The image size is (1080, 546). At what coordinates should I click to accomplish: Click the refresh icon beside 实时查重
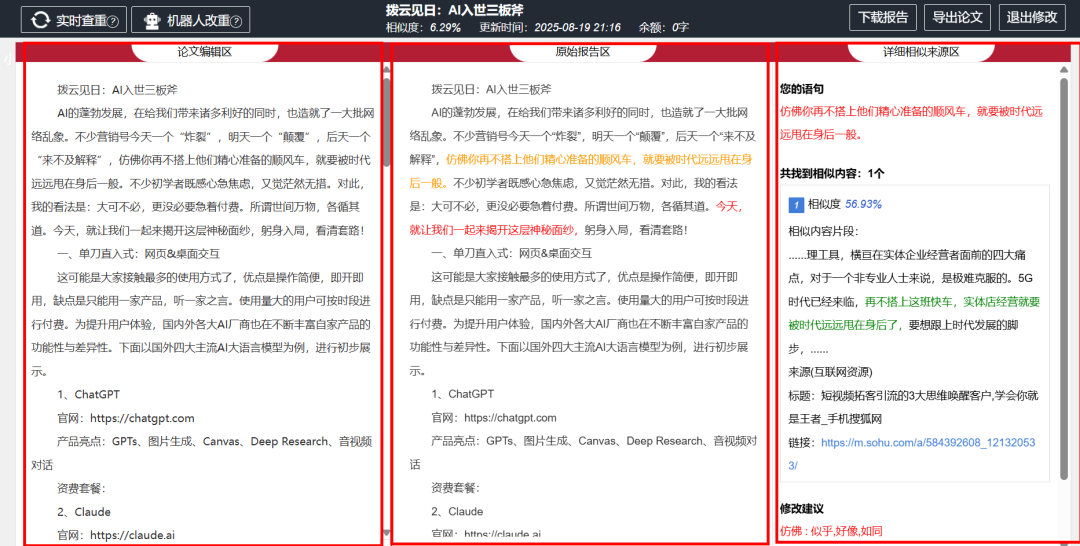pos(41,20)
